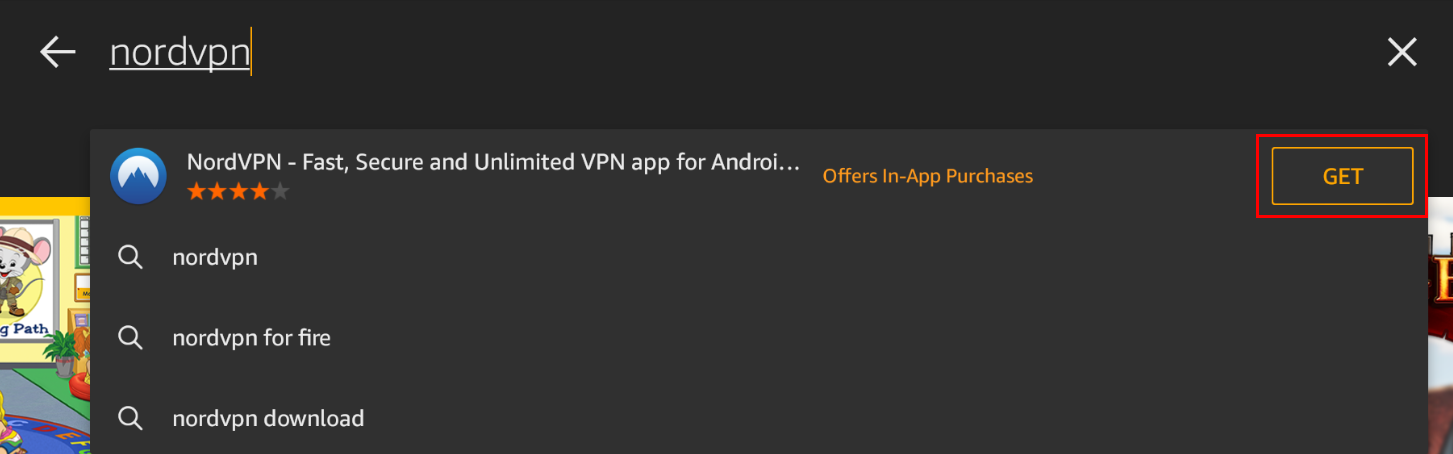Open the partially hidden game banner at right edge

coord(1440,265)
